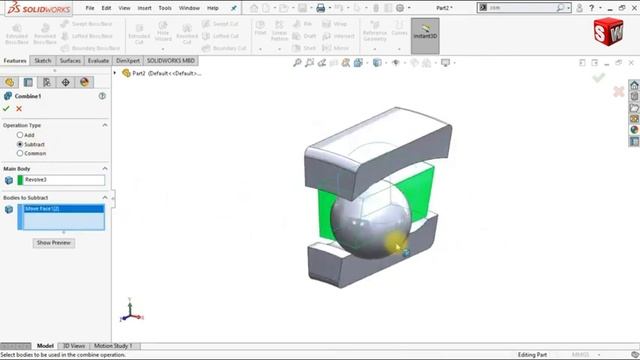This screenshot has width=640, height=360.
Task: Open the Insert menu
Action: pos(144,8)
